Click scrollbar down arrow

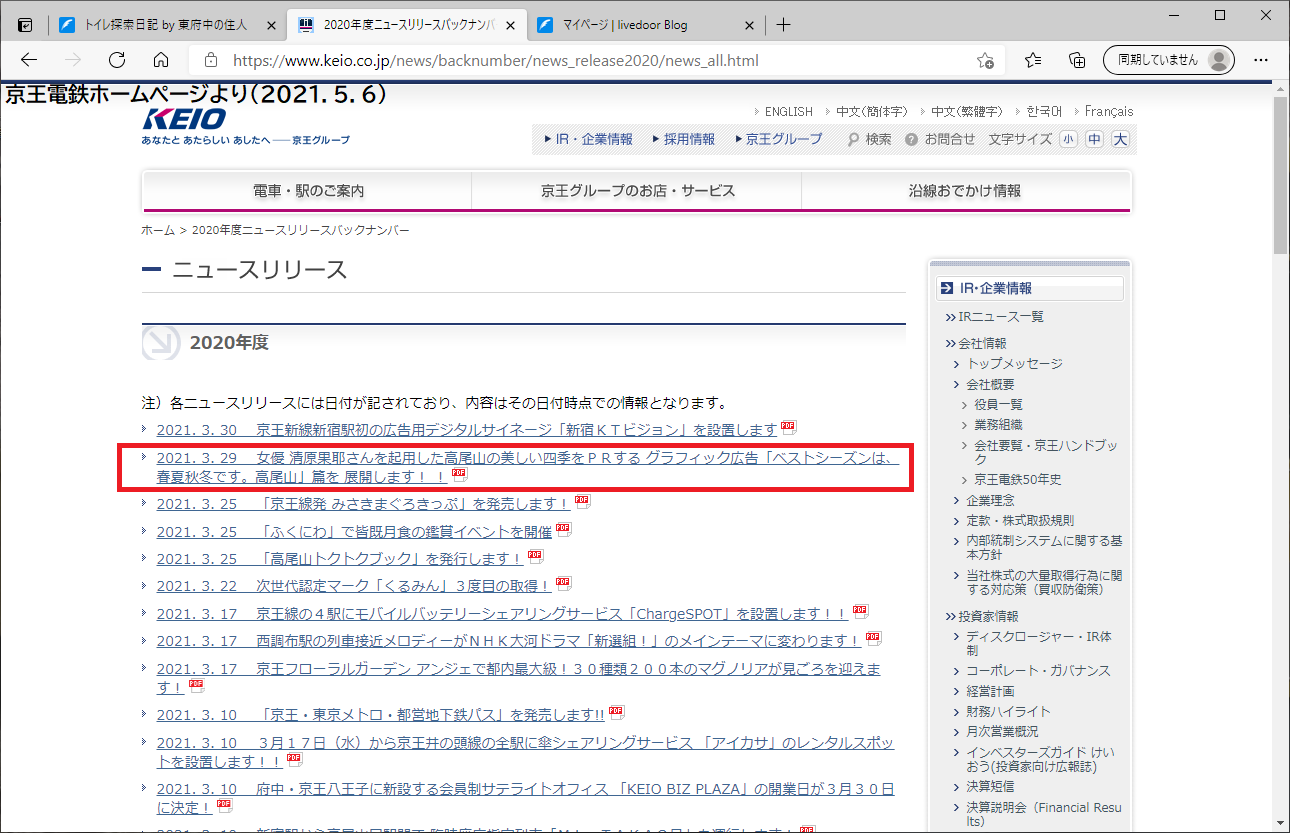[1280, 823]
